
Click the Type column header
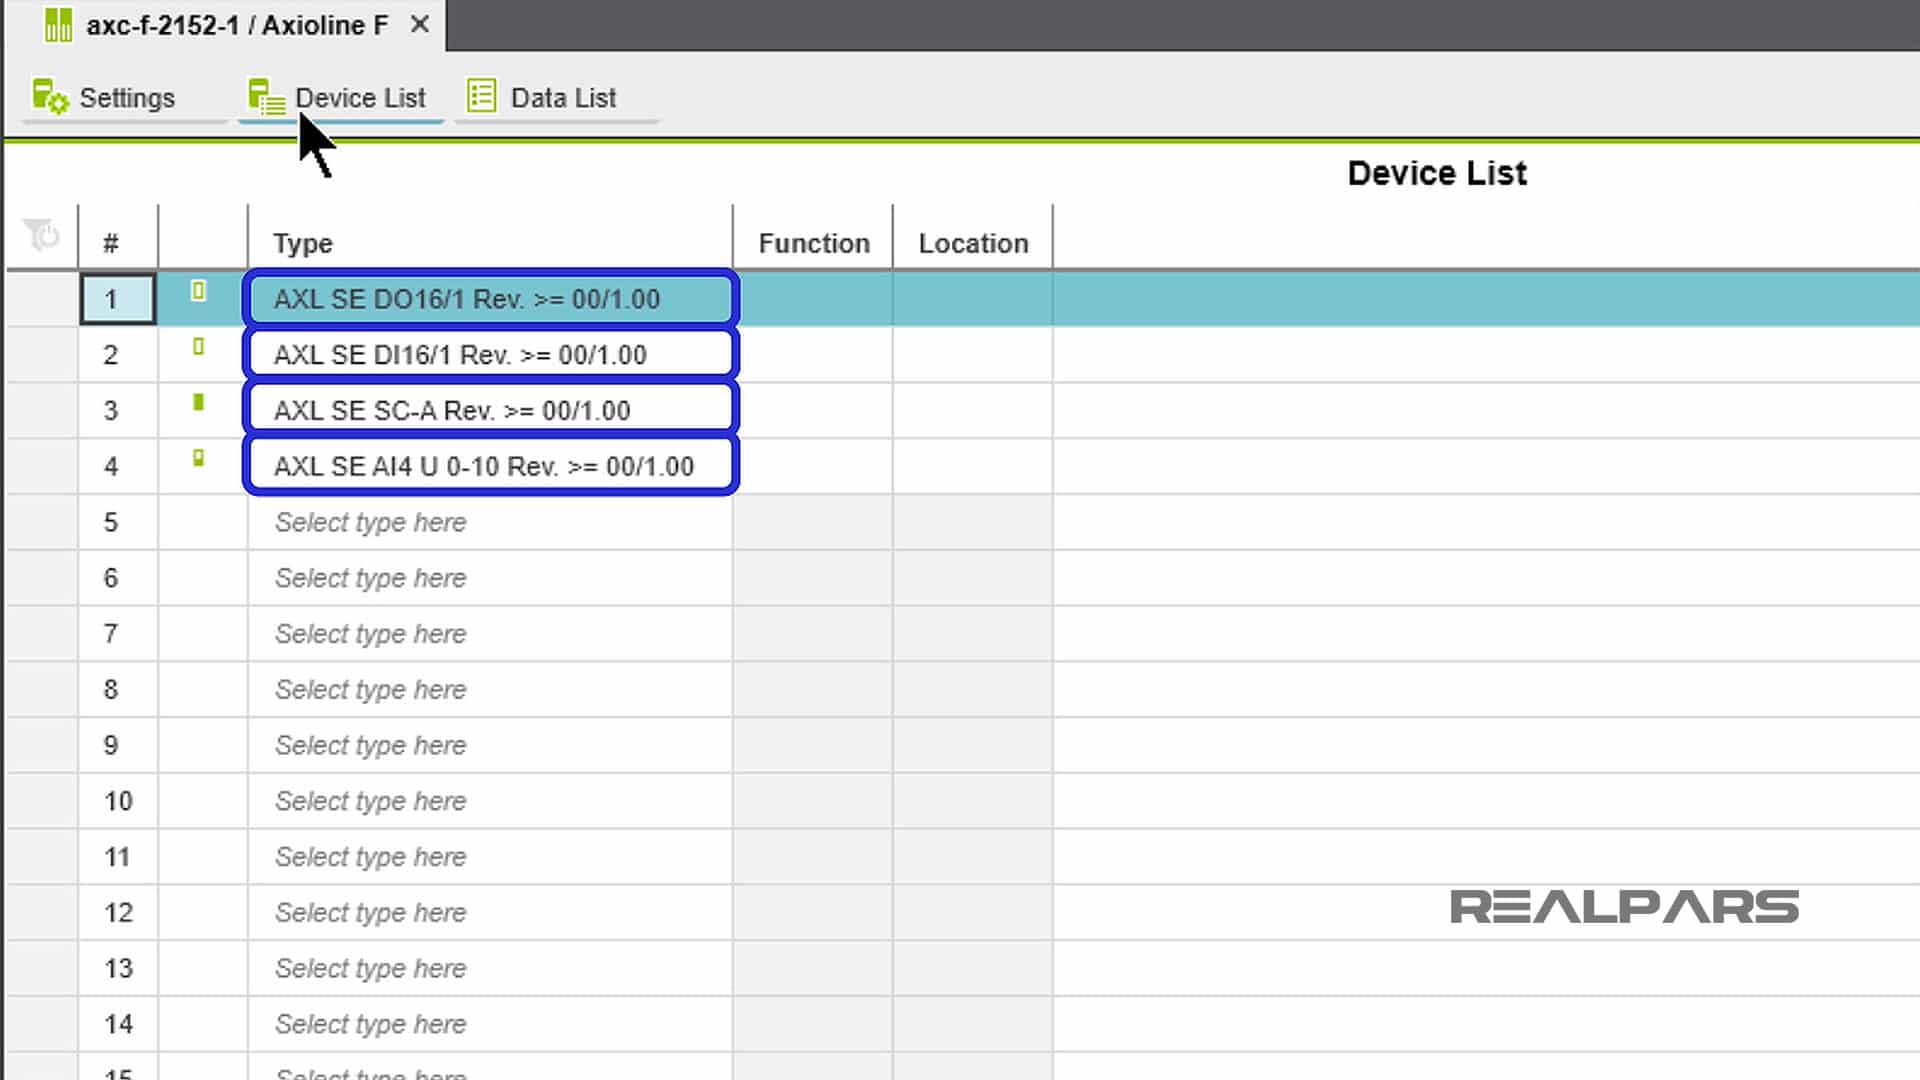click(x=490, y=243)
